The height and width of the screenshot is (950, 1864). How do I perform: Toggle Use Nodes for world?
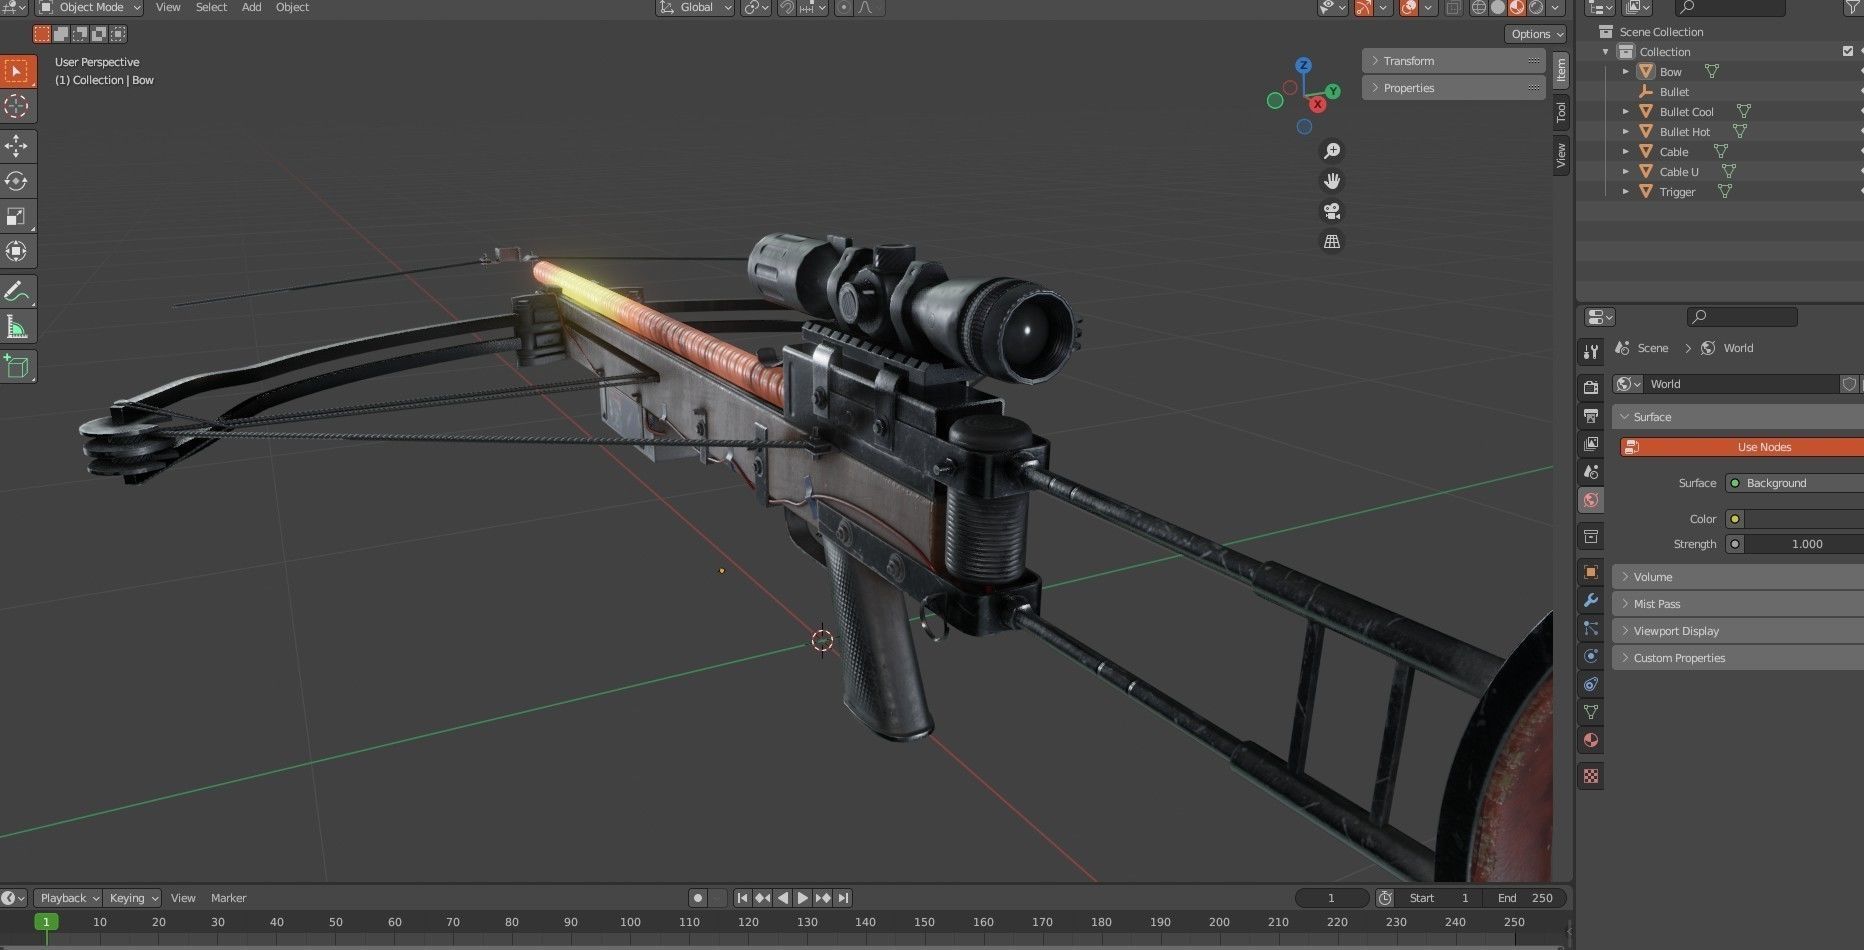pos(1741,447)
